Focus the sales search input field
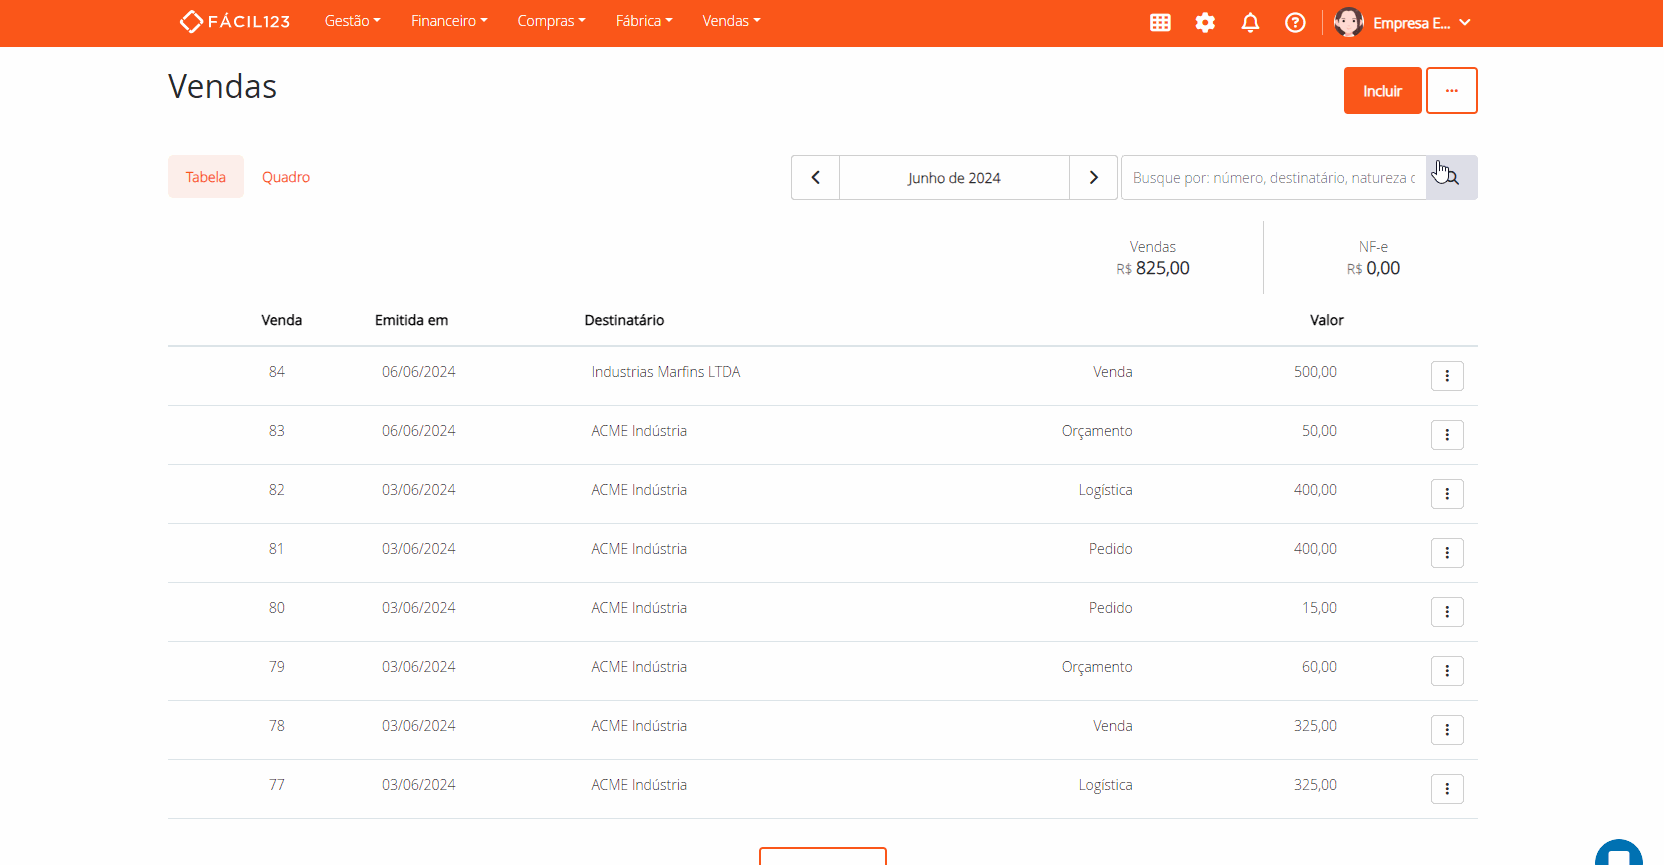This screenshot has width=1664, height=865. pos(1273,178)
